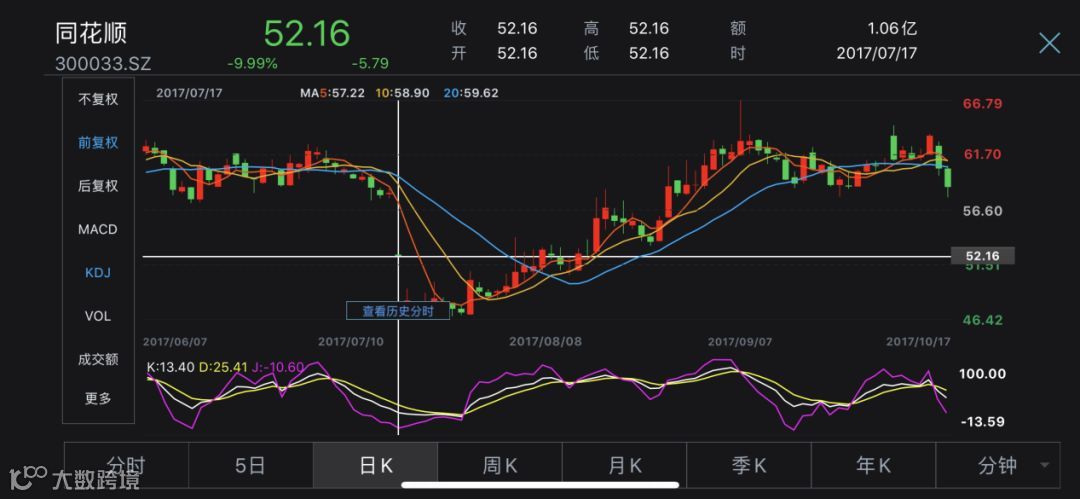Click the turnover value 1.06亿
Screen dimensions: 1080x499
(x=892, y=29)
